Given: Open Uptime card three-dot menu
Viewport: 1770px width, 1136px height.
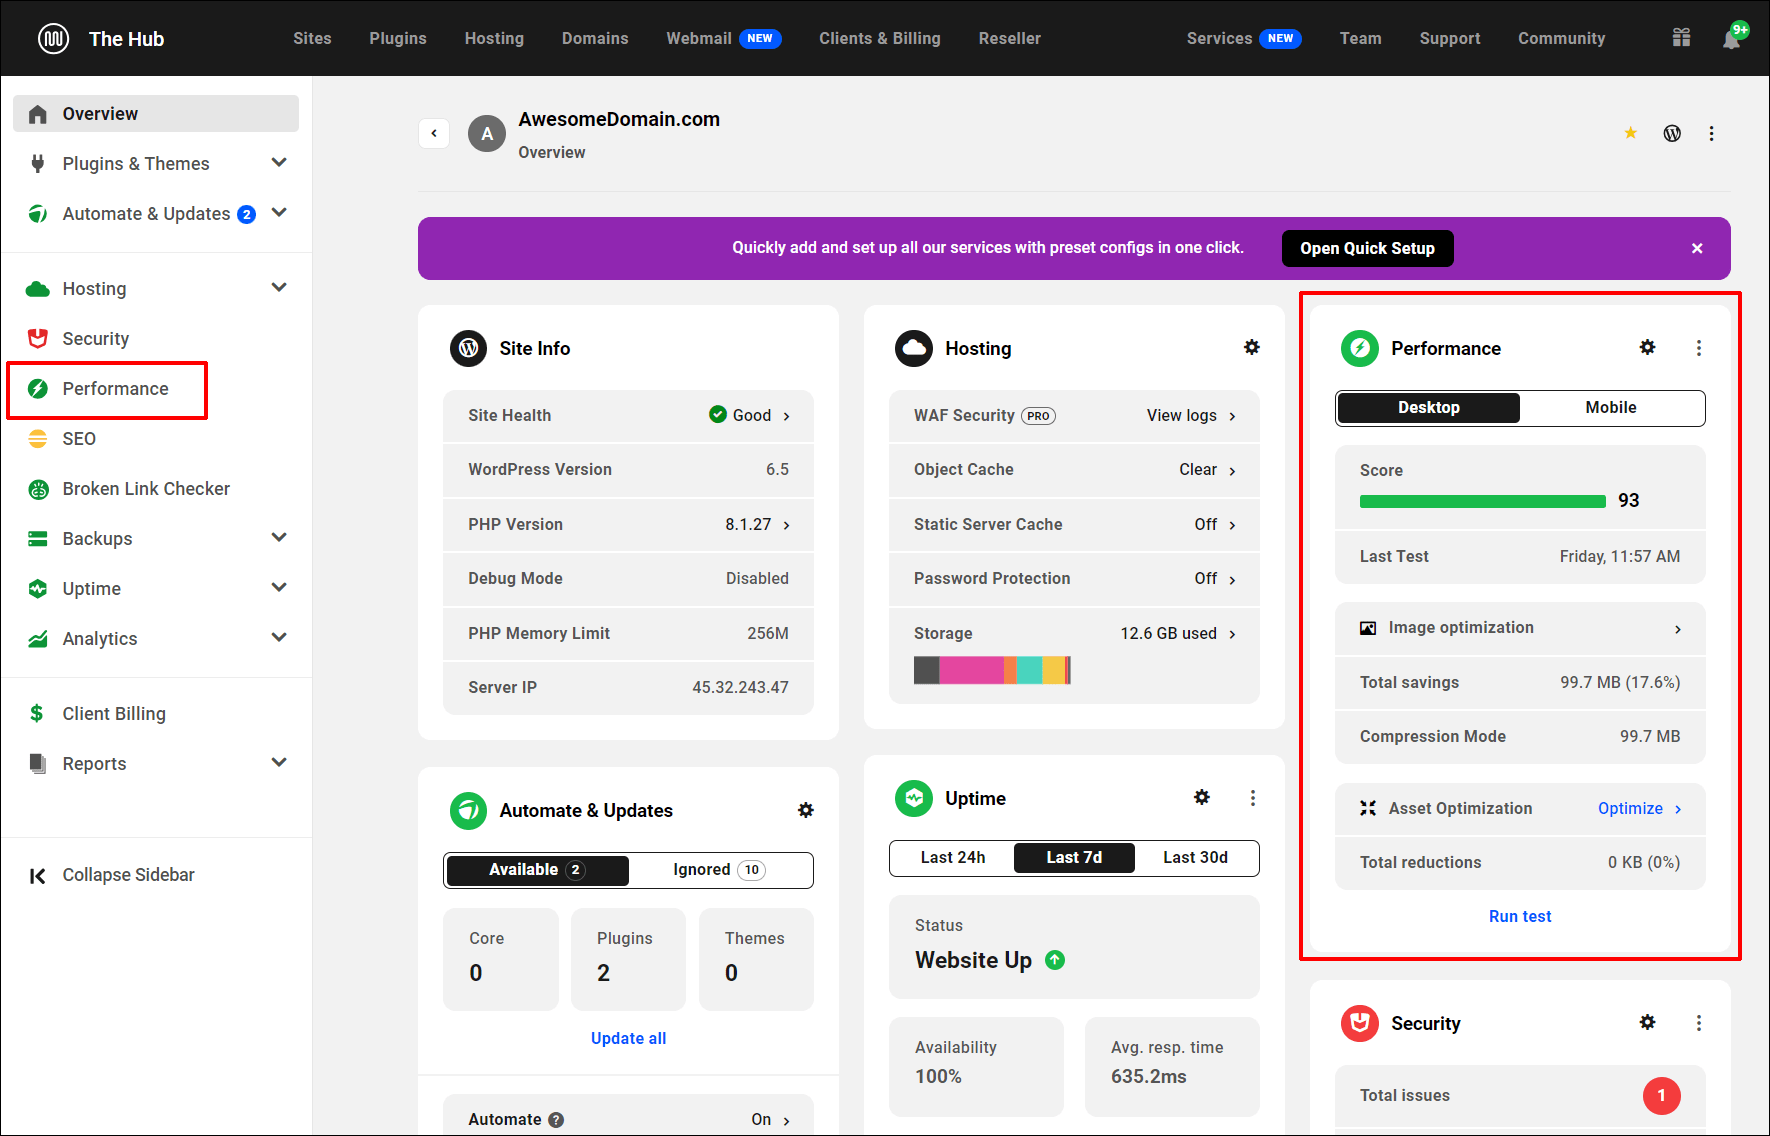Looking at the screenshot, I should tap(1252, 798).
